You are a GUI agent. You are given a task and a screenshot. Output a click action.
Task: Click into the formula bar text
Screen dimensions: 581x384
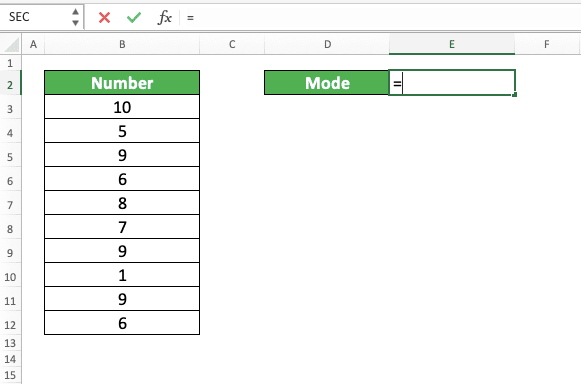(x=382, y=17)
